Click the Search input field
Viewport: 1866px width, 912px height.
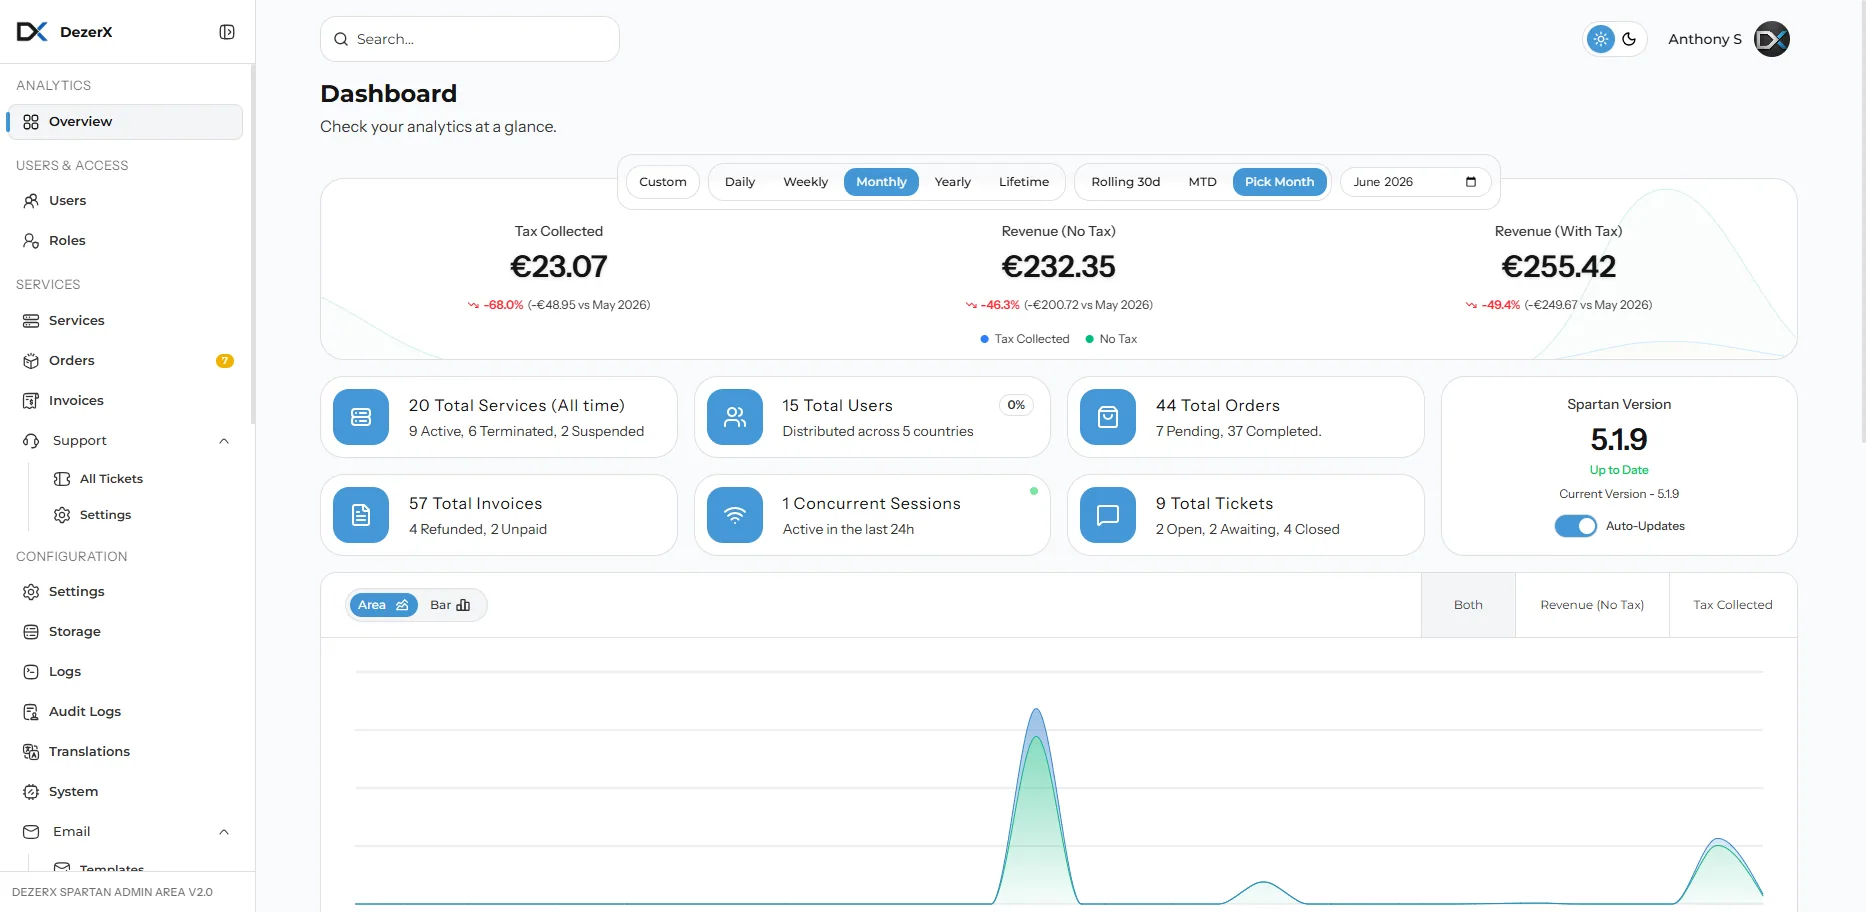(x=470, y=39)
